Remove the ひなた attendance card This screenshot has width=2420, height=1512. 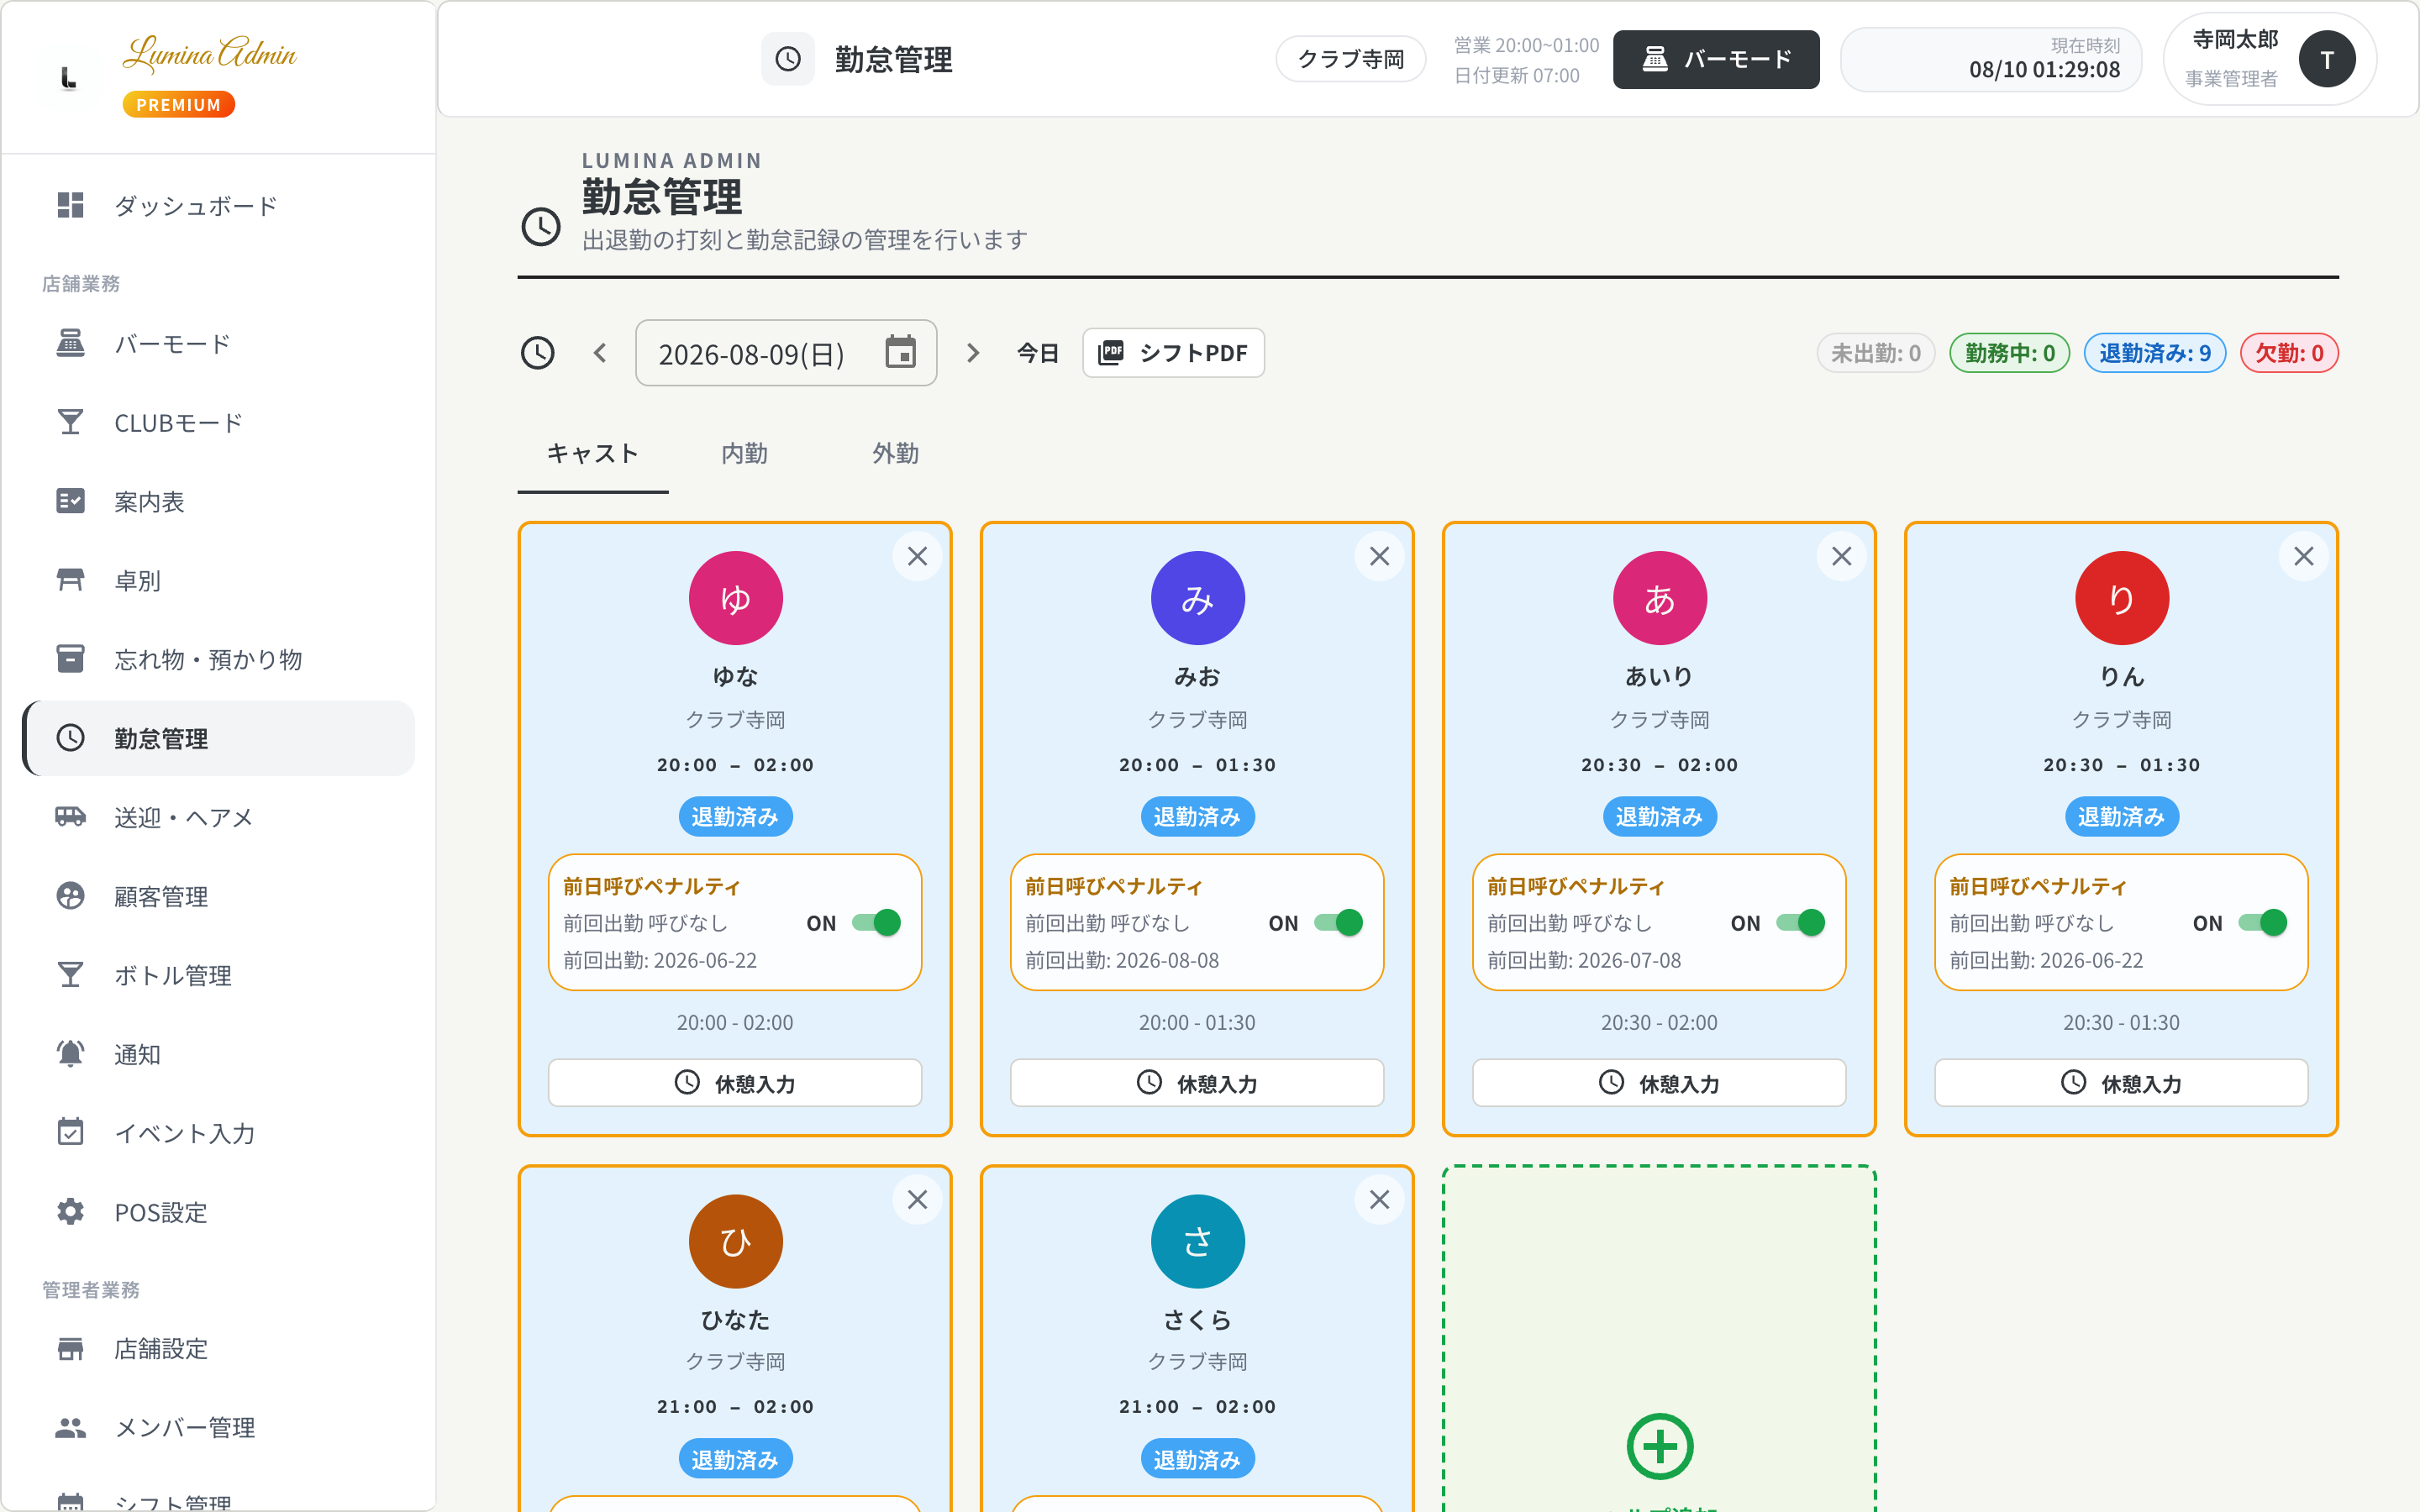click(917, 1200)
